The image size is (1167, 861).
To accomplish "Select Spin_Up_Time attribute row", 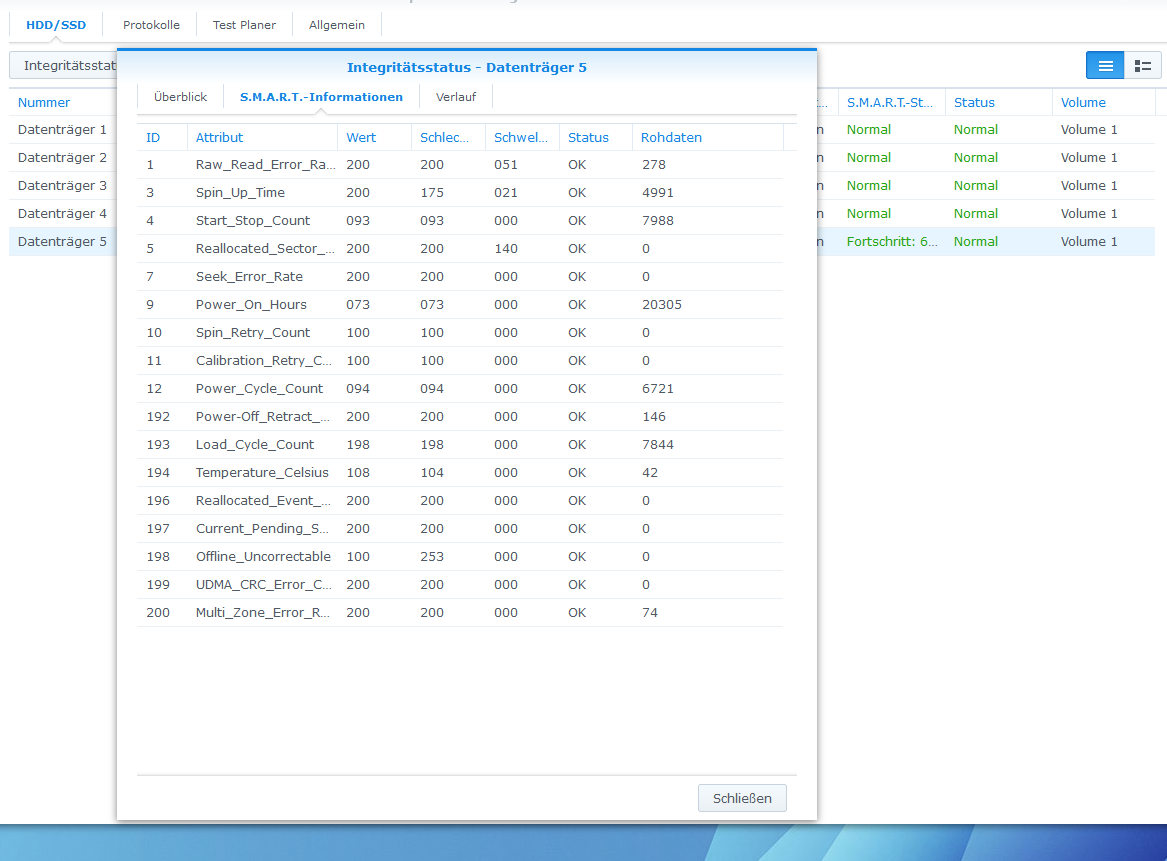I will point(460,193).
